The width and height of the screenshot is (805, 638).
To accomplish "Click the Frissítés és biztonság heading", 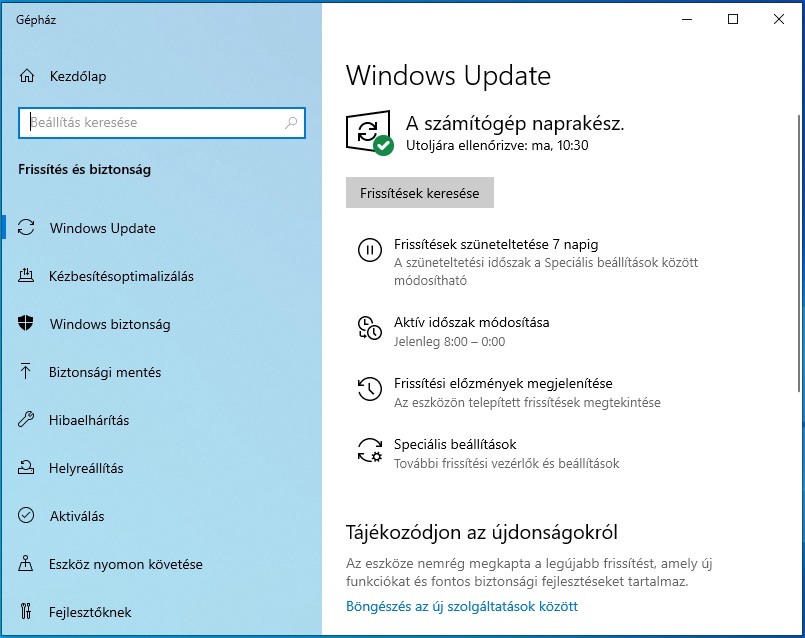I will [x=85, y=169].
